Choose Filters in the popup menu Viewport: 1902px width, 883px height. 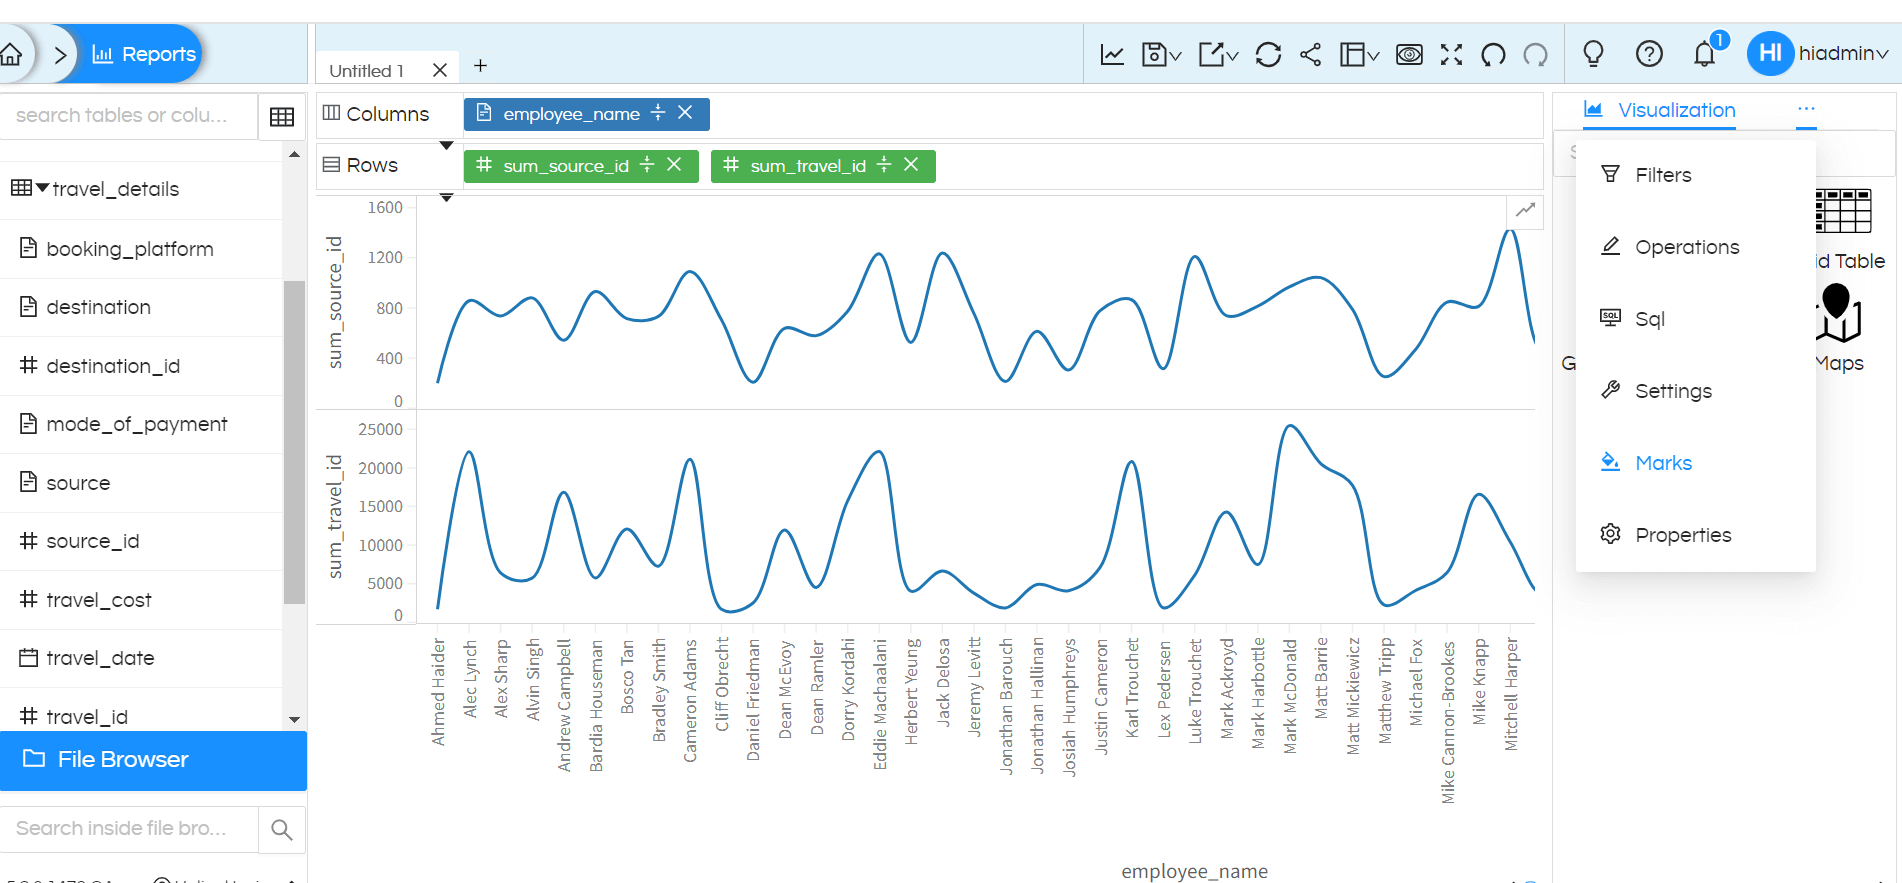(1662, 175)
